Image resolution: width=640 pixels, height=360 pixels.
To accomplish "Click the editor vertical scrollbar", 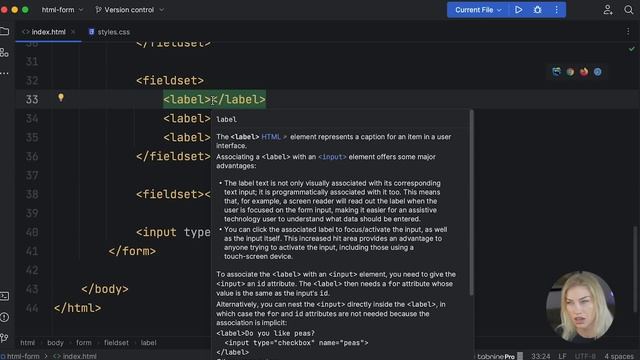I will pyautogui.click(x=636, y=269).
